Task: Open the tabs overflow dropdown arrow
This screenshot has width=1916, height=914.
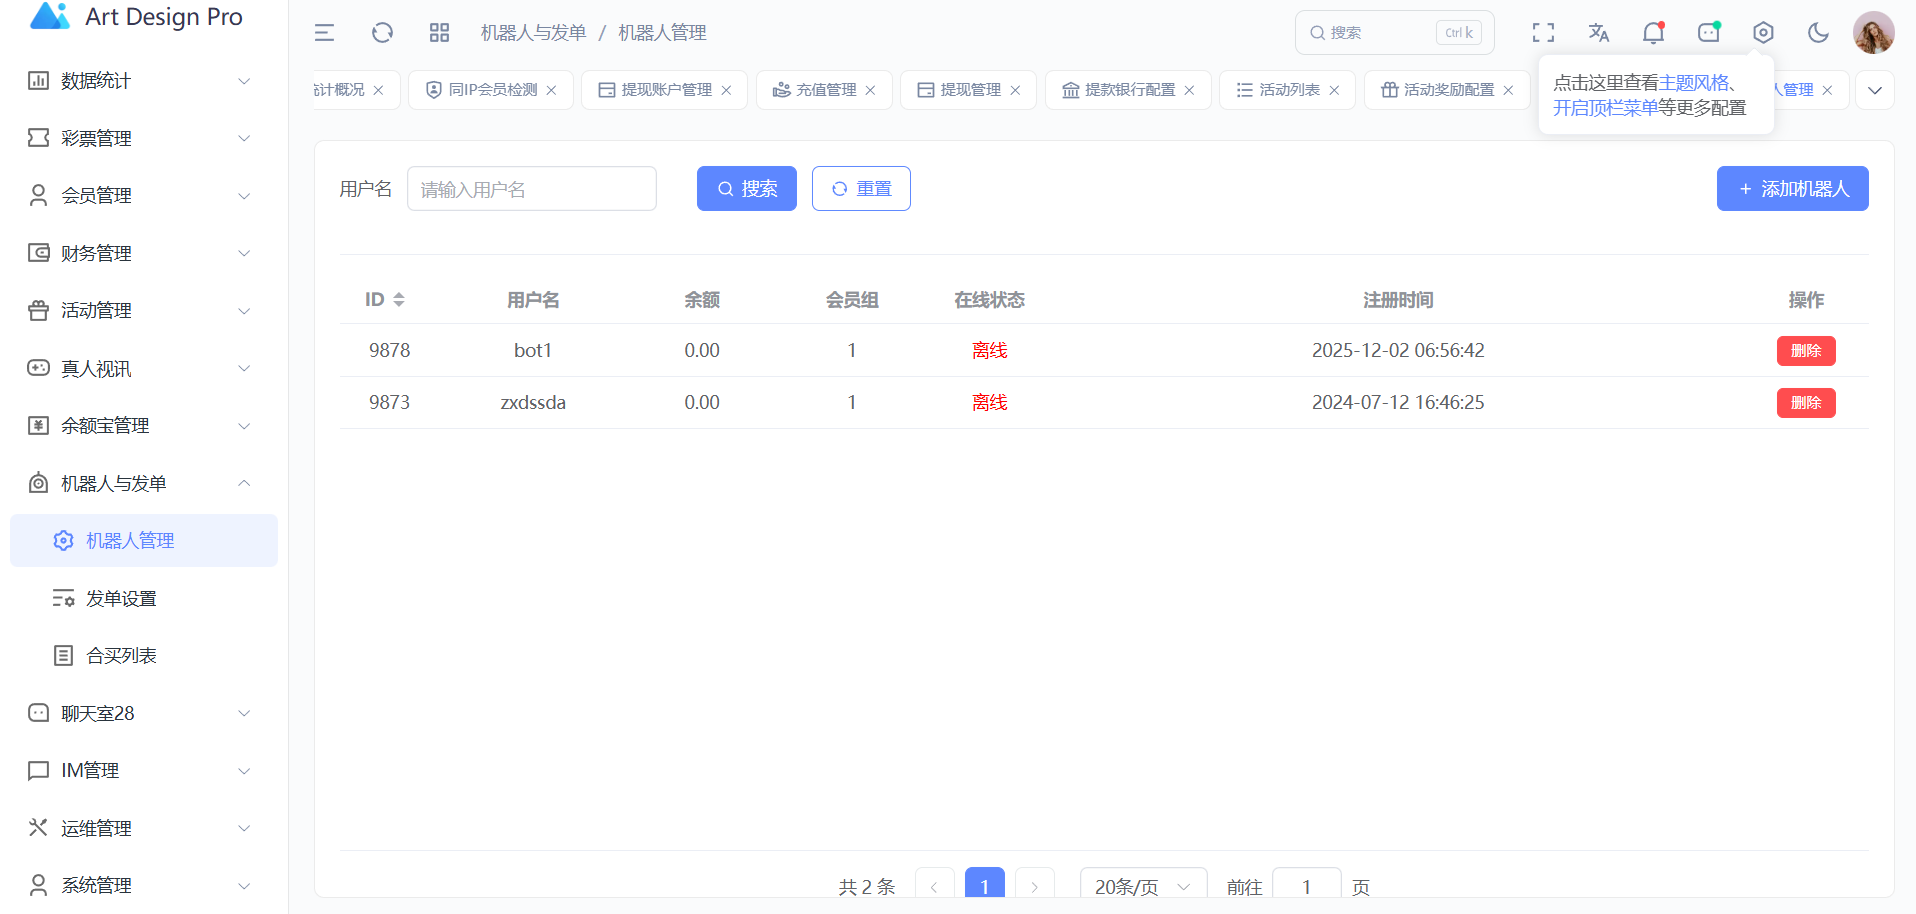Action: click(x=1874, y=90)
